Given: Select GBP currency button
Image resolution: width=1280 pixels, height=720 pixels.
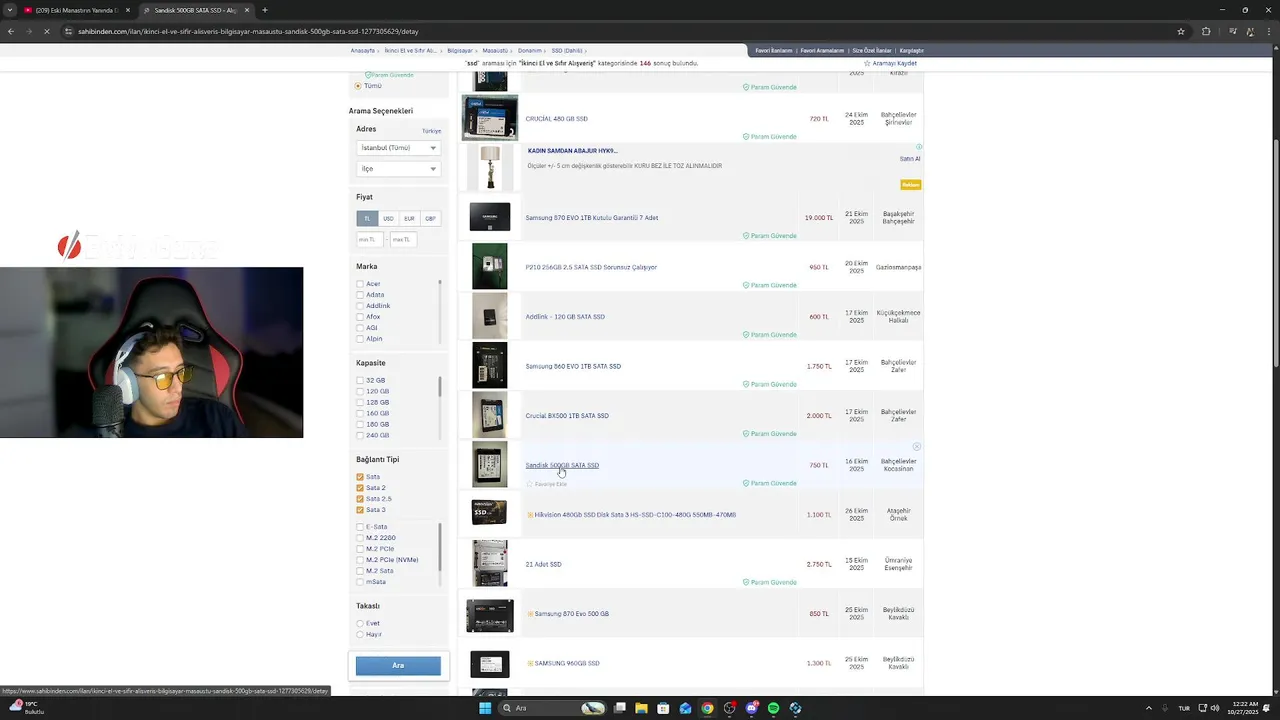Looking at the screenshot, I should click(430, 218).
